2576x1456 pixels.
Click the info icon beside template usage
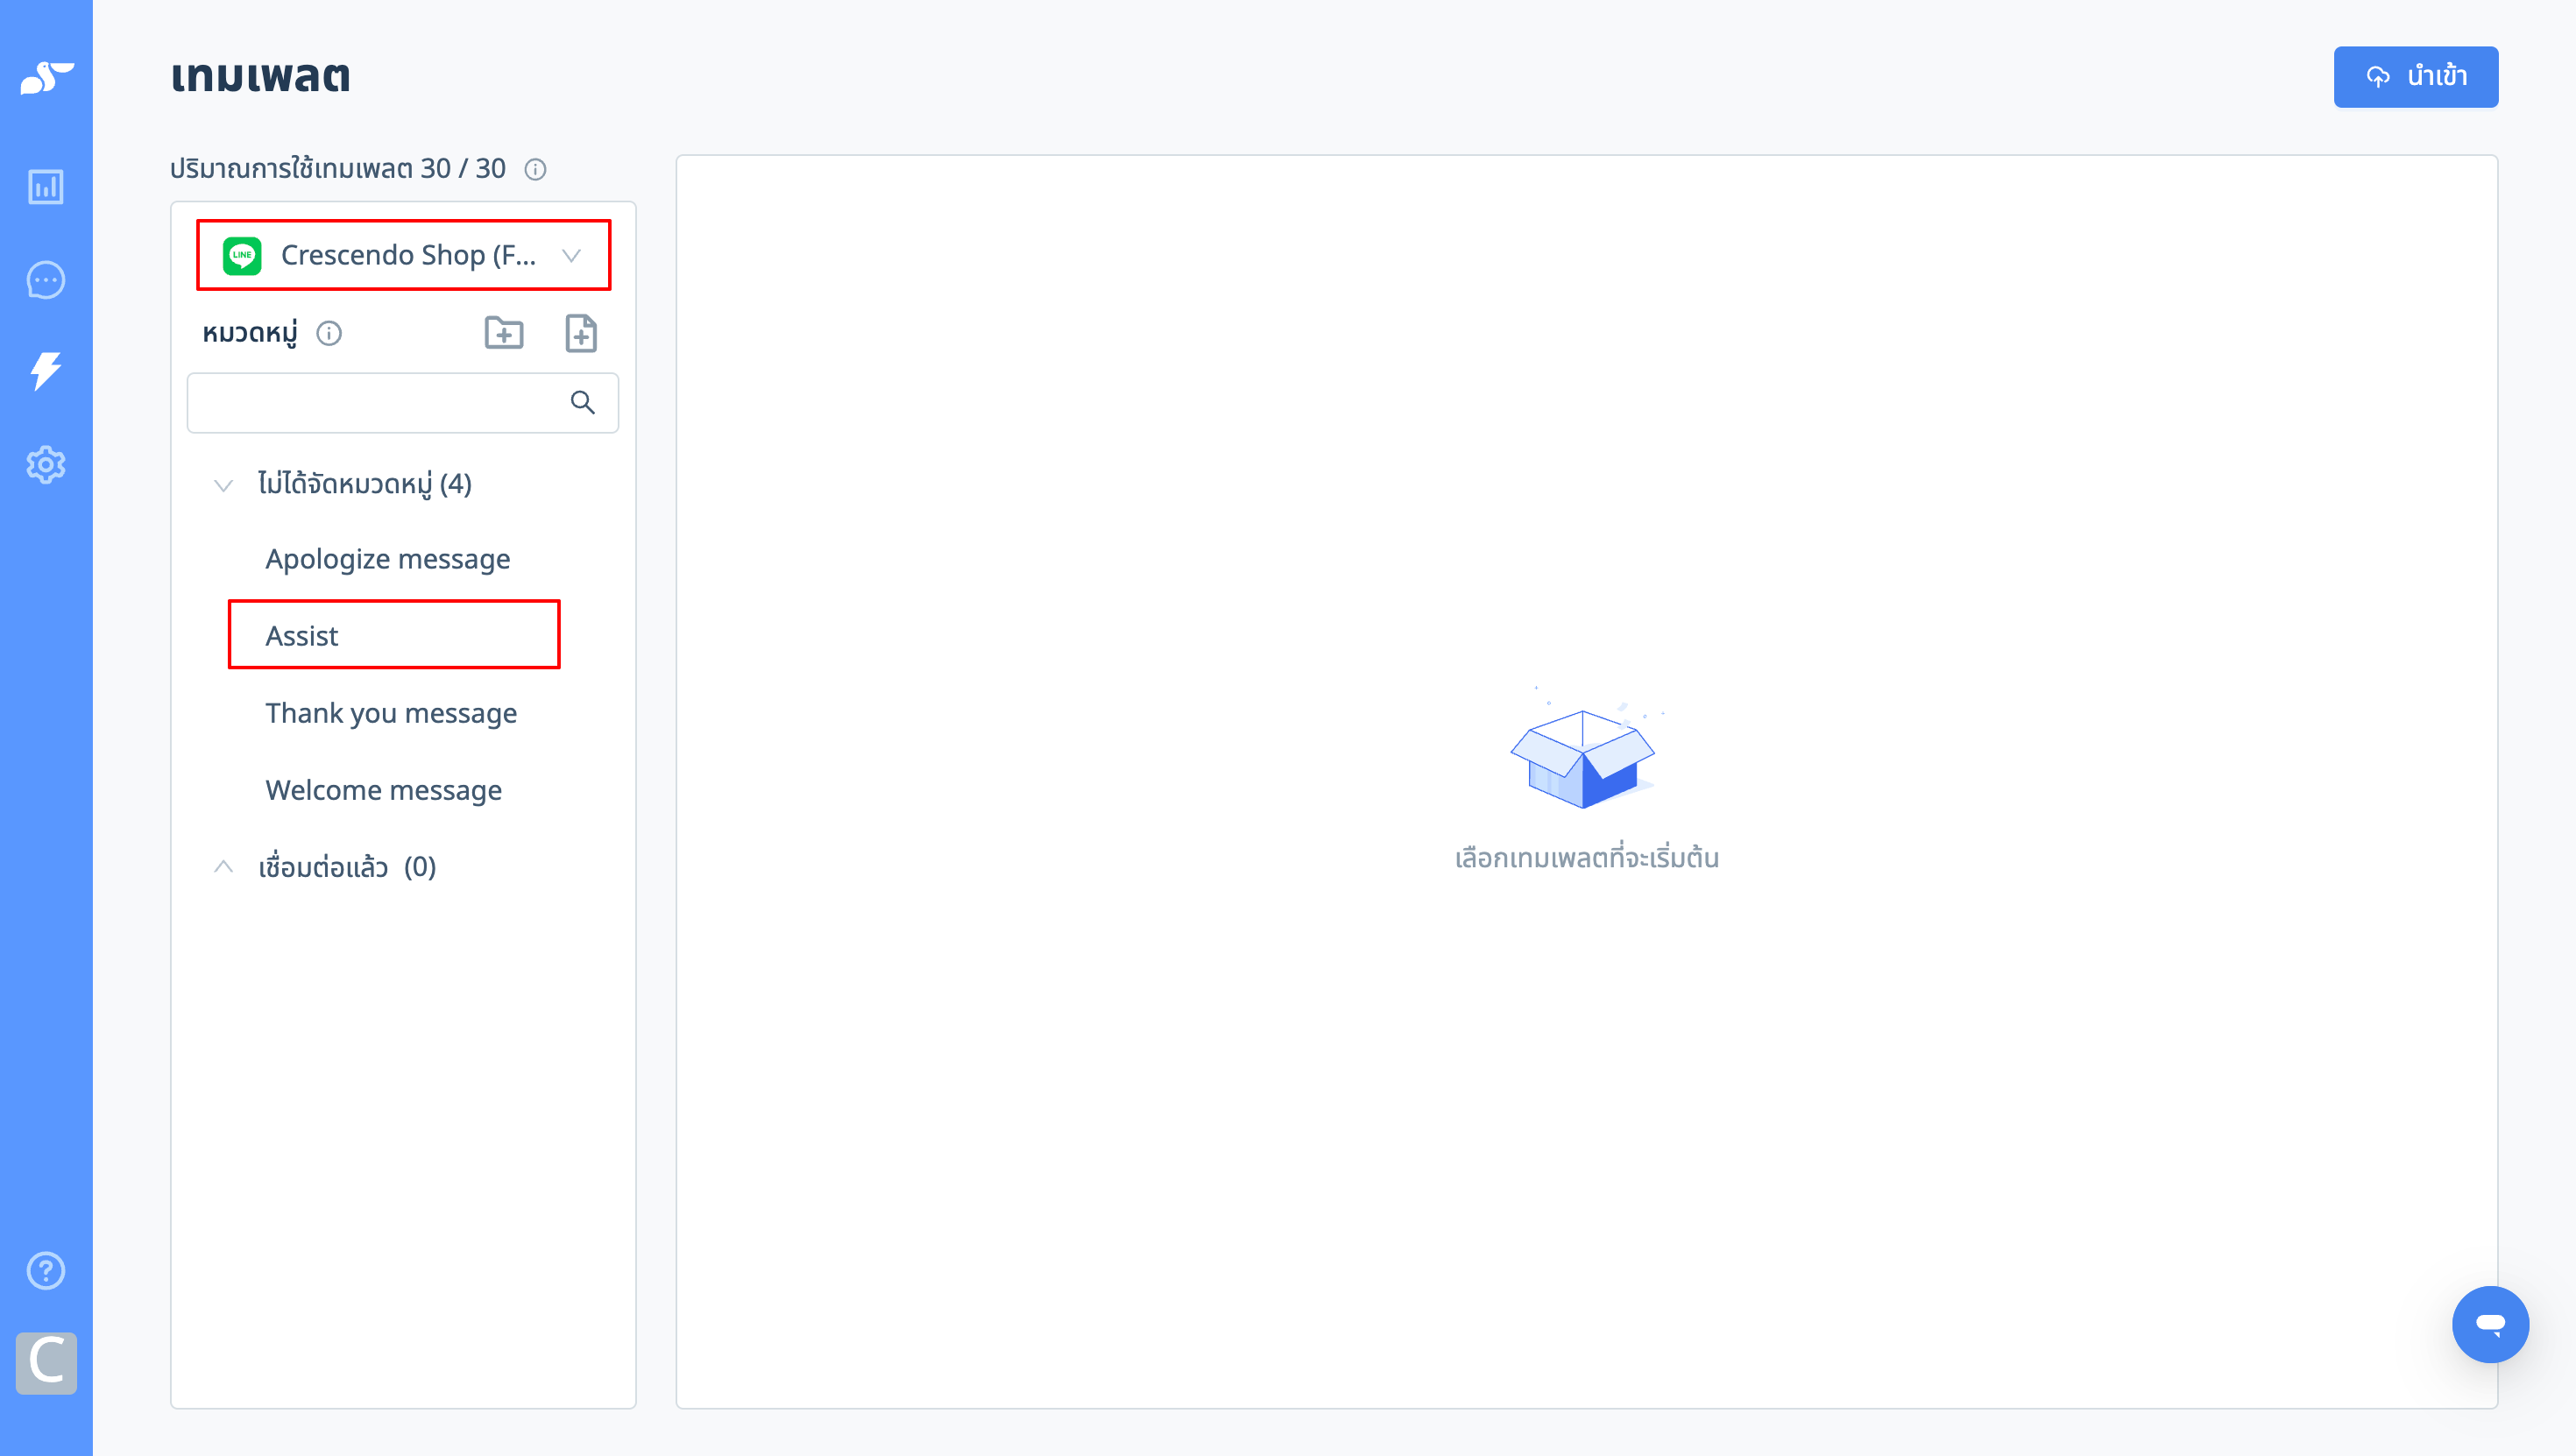[x=536, y=169]
